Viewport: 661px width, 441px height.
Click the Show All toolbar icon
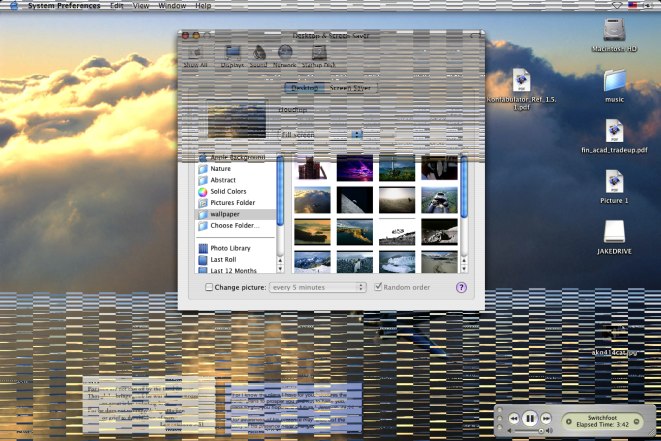(195, 54)
